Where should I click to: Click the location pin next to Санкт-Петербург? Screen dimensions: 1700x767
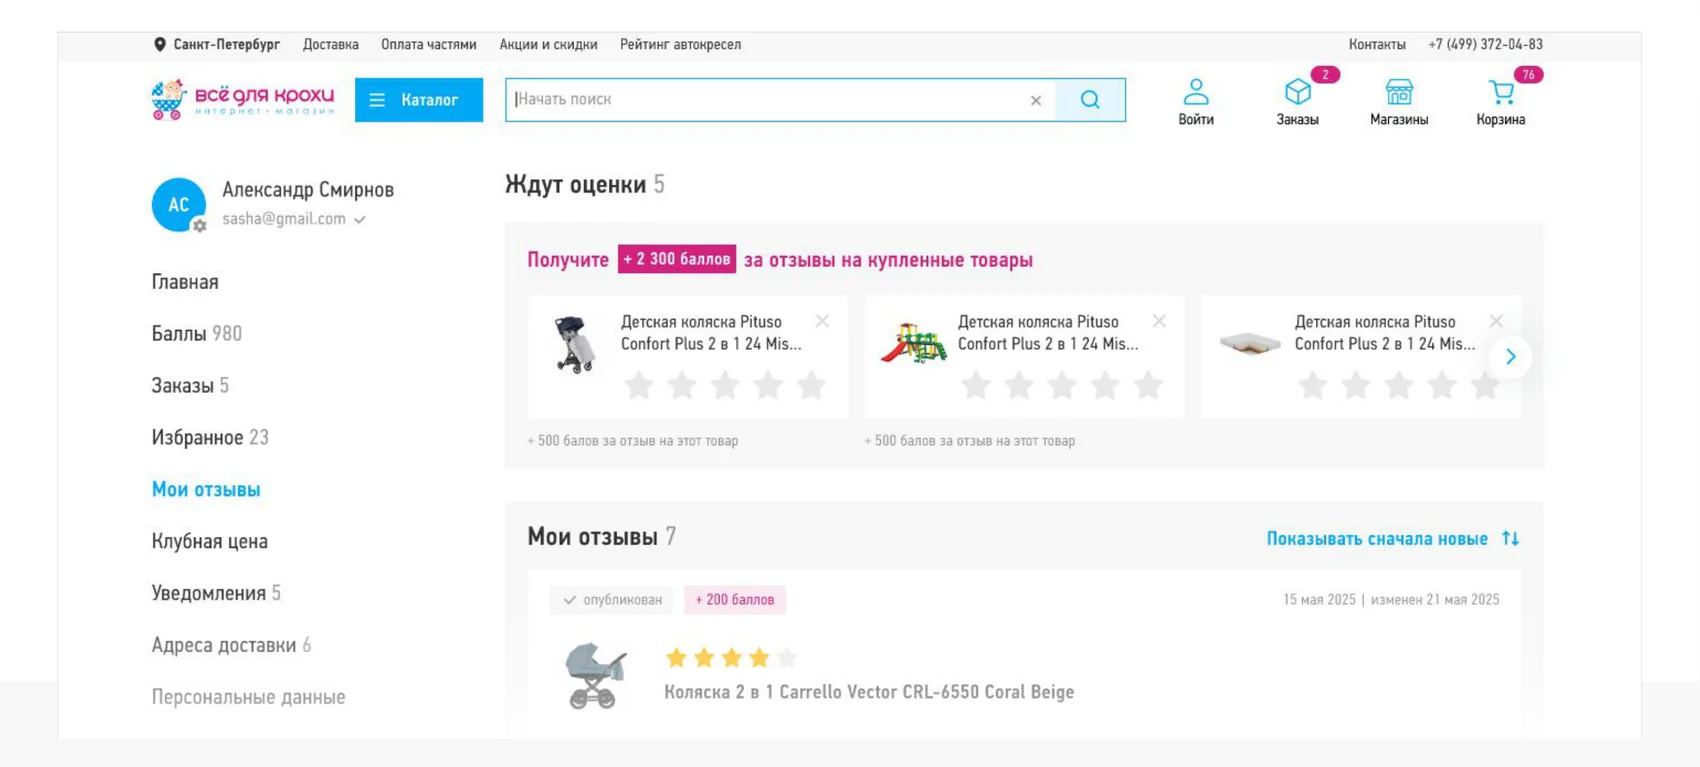(159, 45)
